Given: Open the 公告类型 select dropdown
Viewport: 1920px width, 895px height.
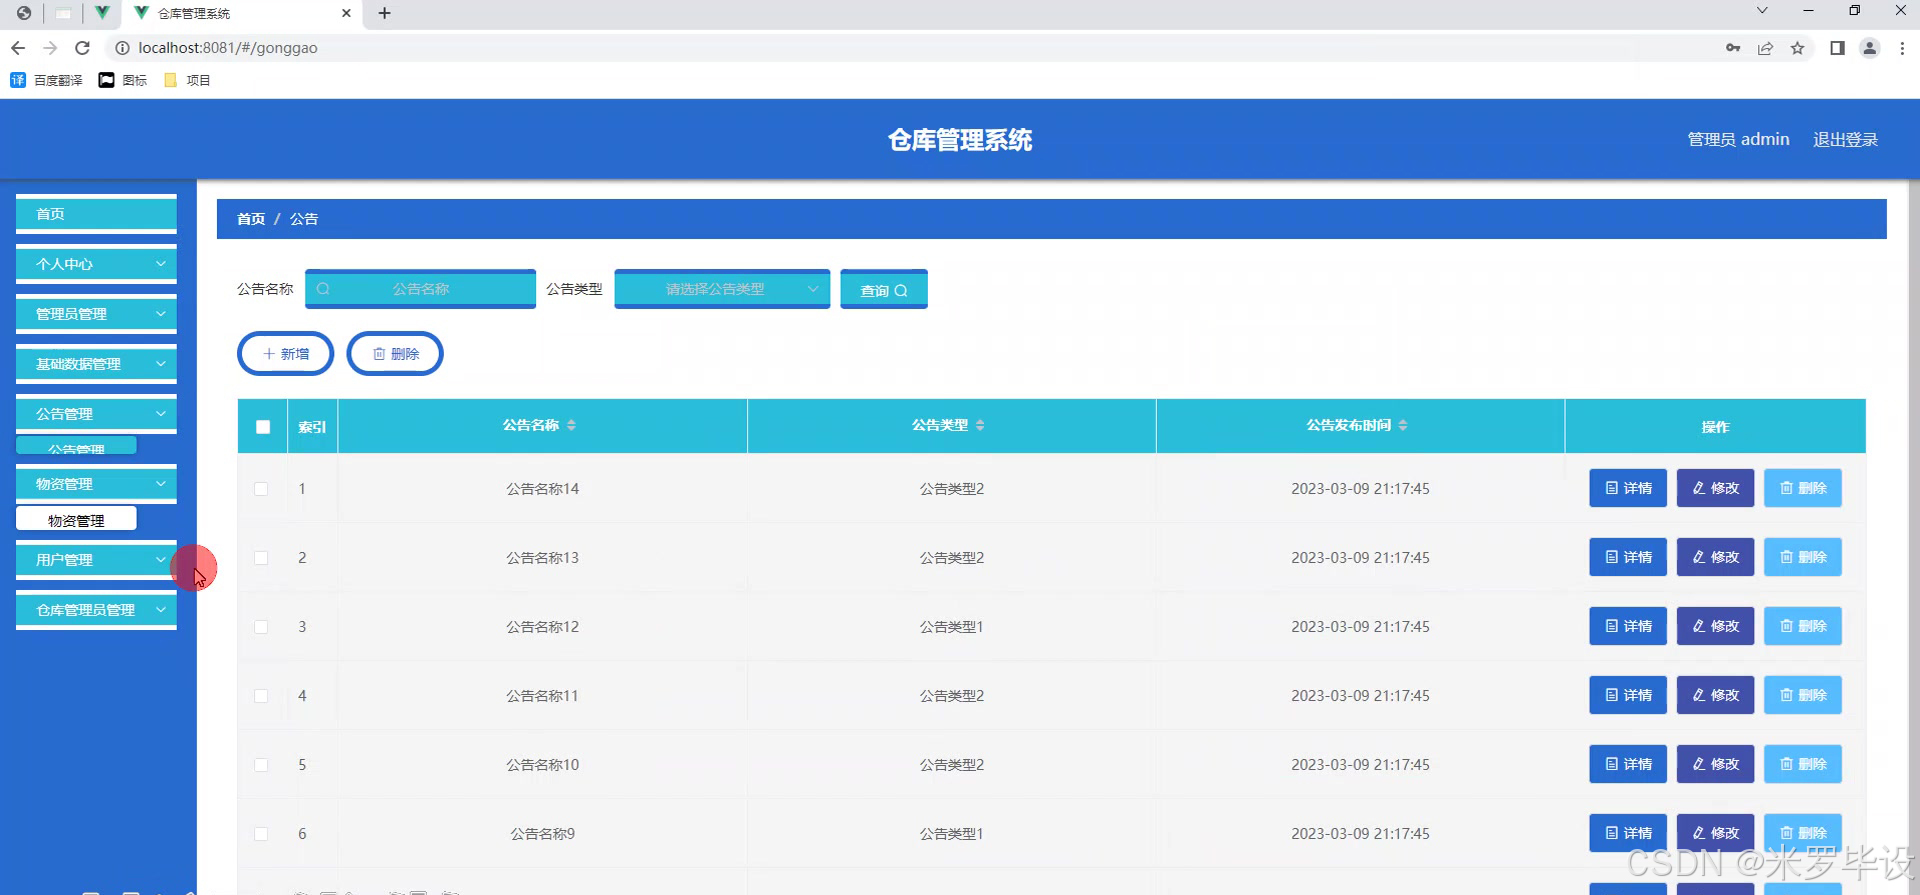Looking at the screenshot, I should pos(722,289).
